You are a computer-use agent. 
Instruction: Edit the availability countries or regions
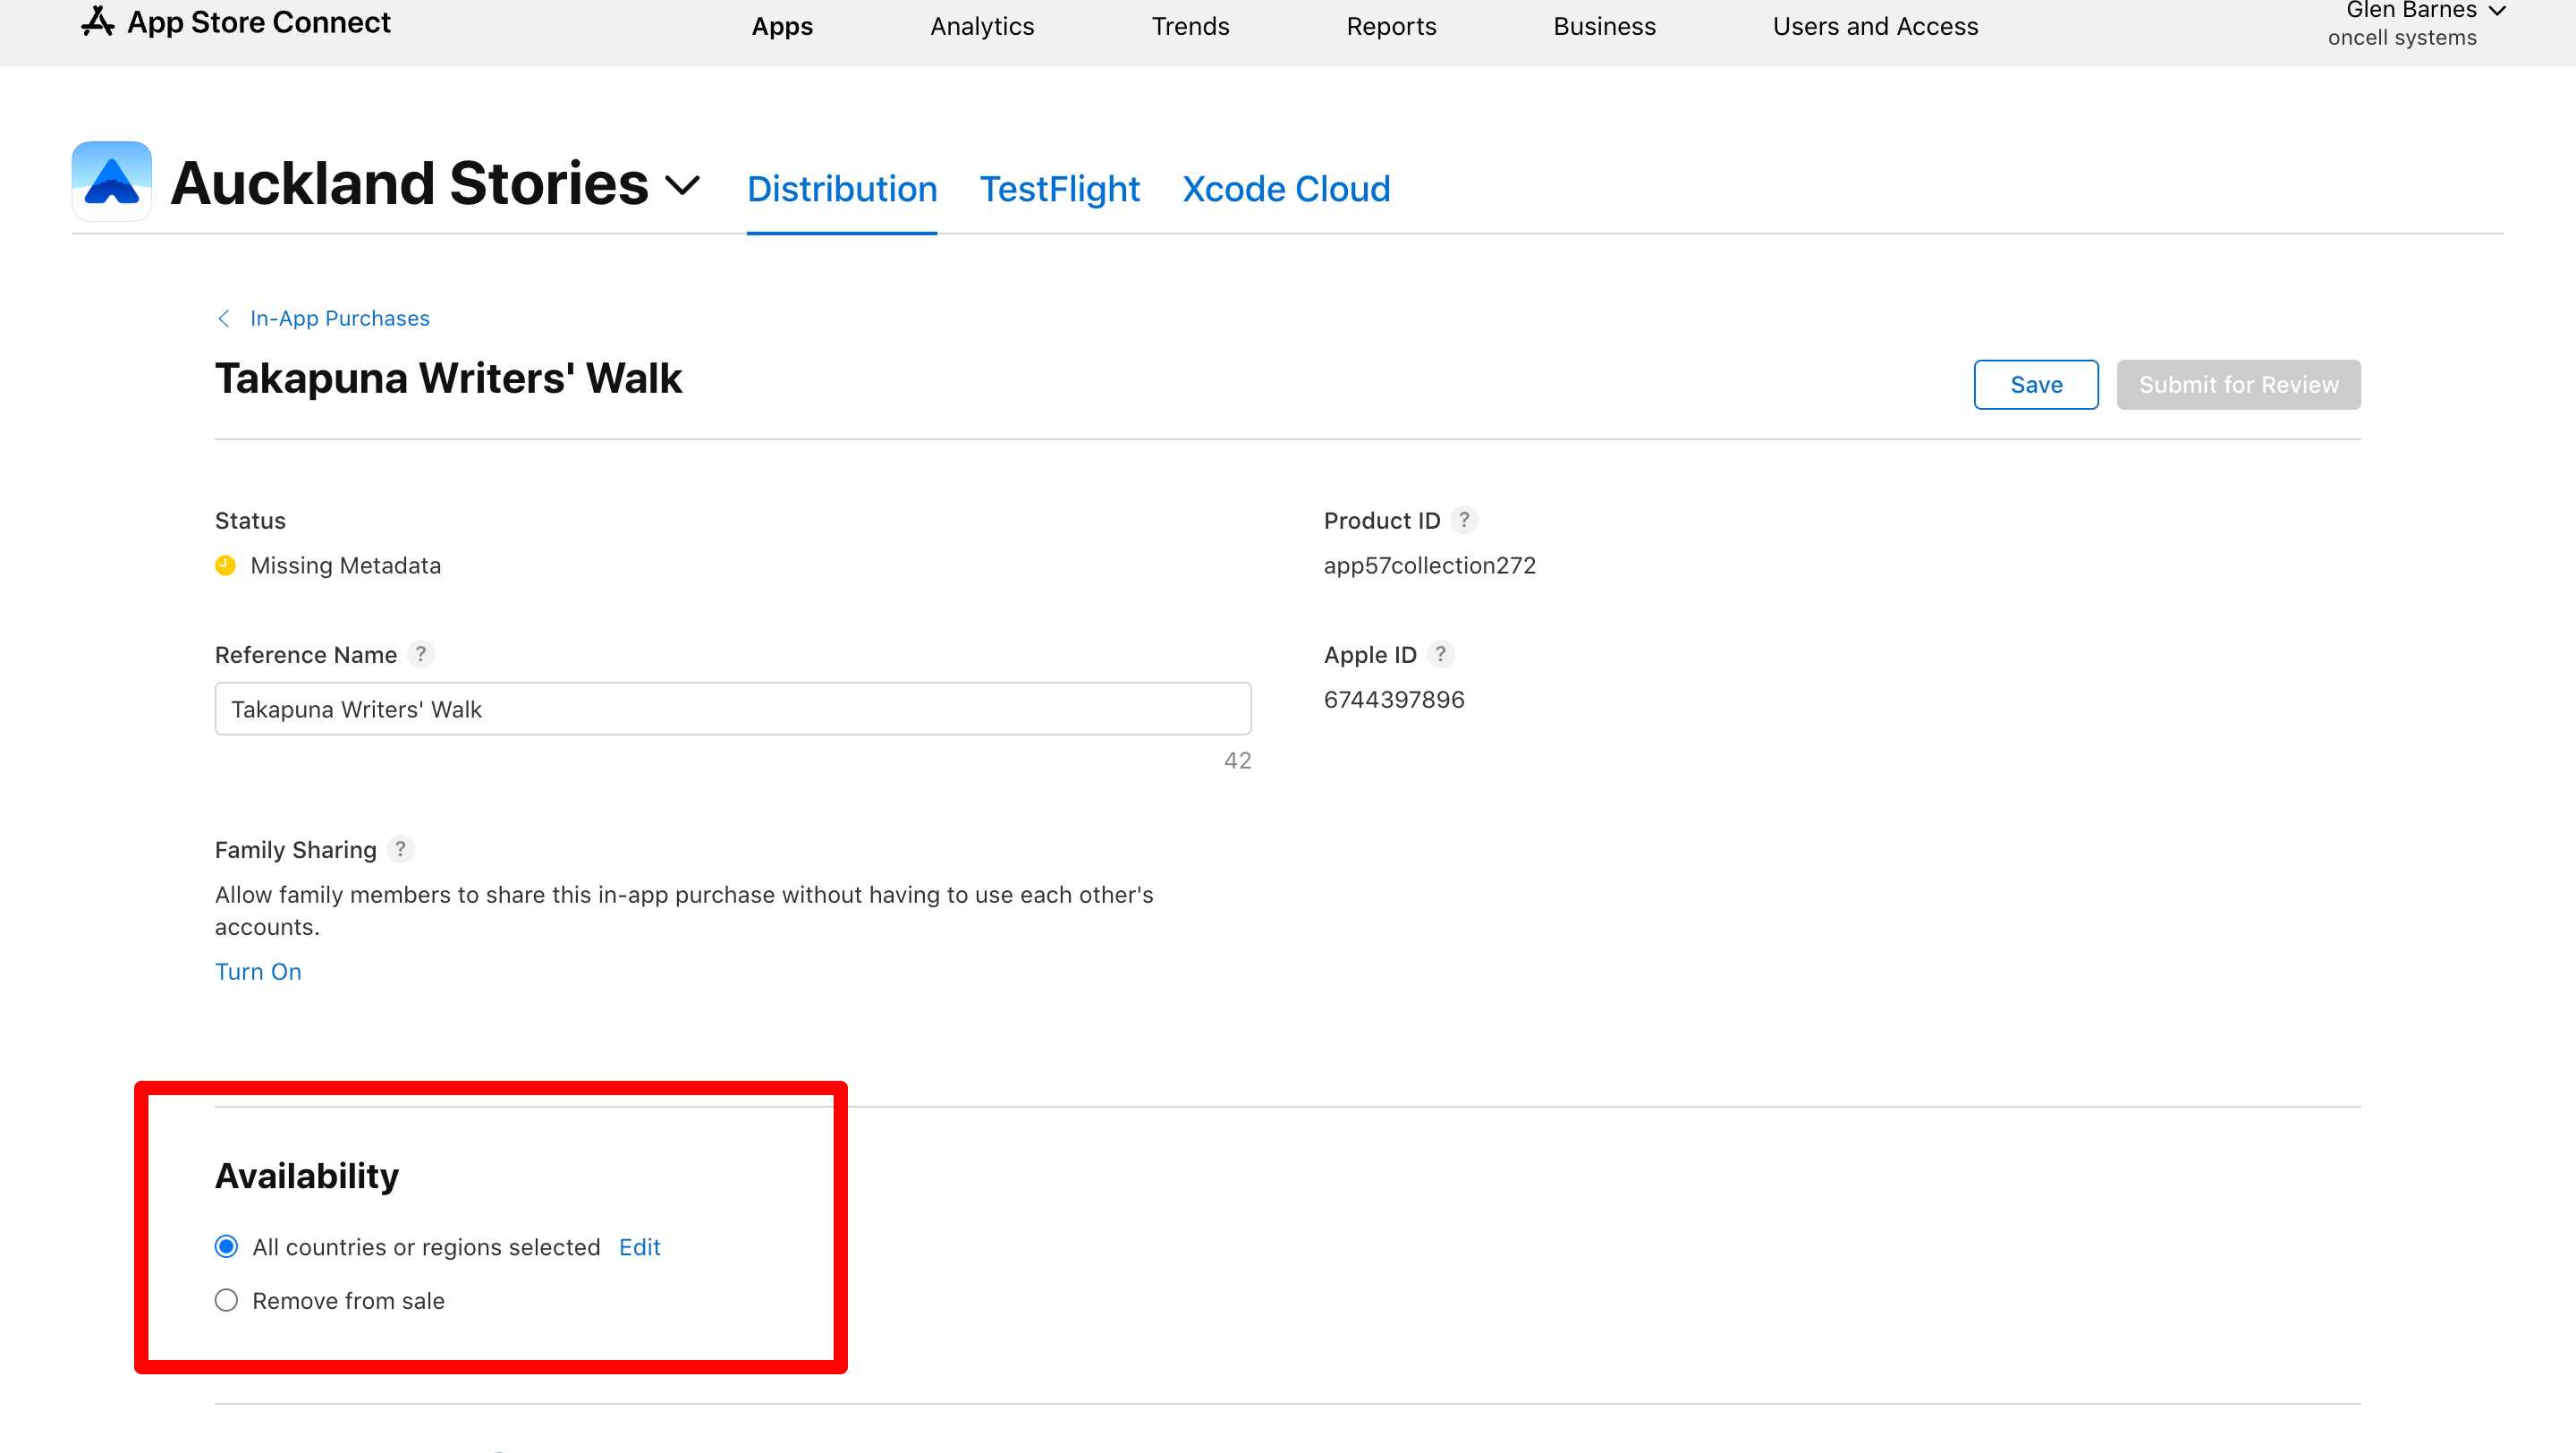coord(639,1246)
